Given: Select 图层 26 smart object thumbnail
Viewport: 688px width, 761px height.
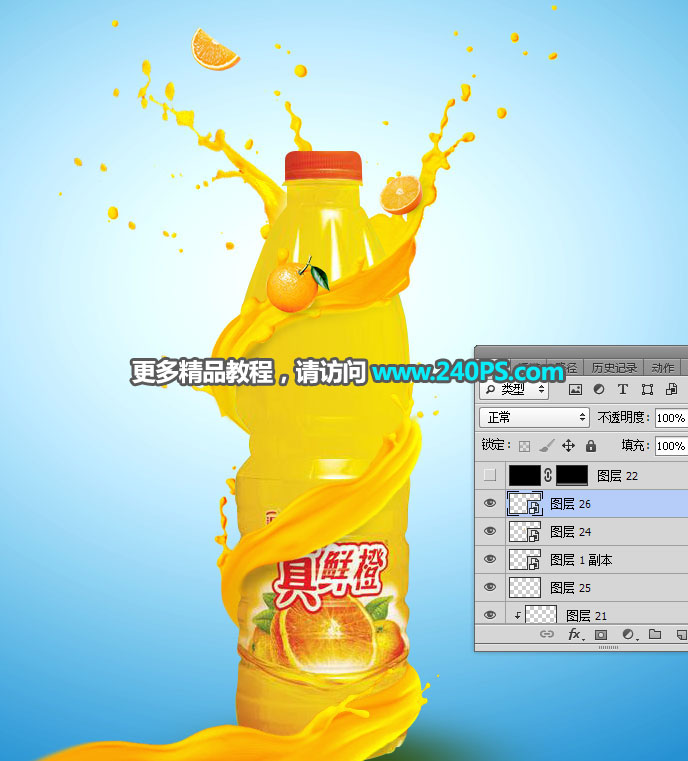Looking at the screenshot, I should (524, 503).
